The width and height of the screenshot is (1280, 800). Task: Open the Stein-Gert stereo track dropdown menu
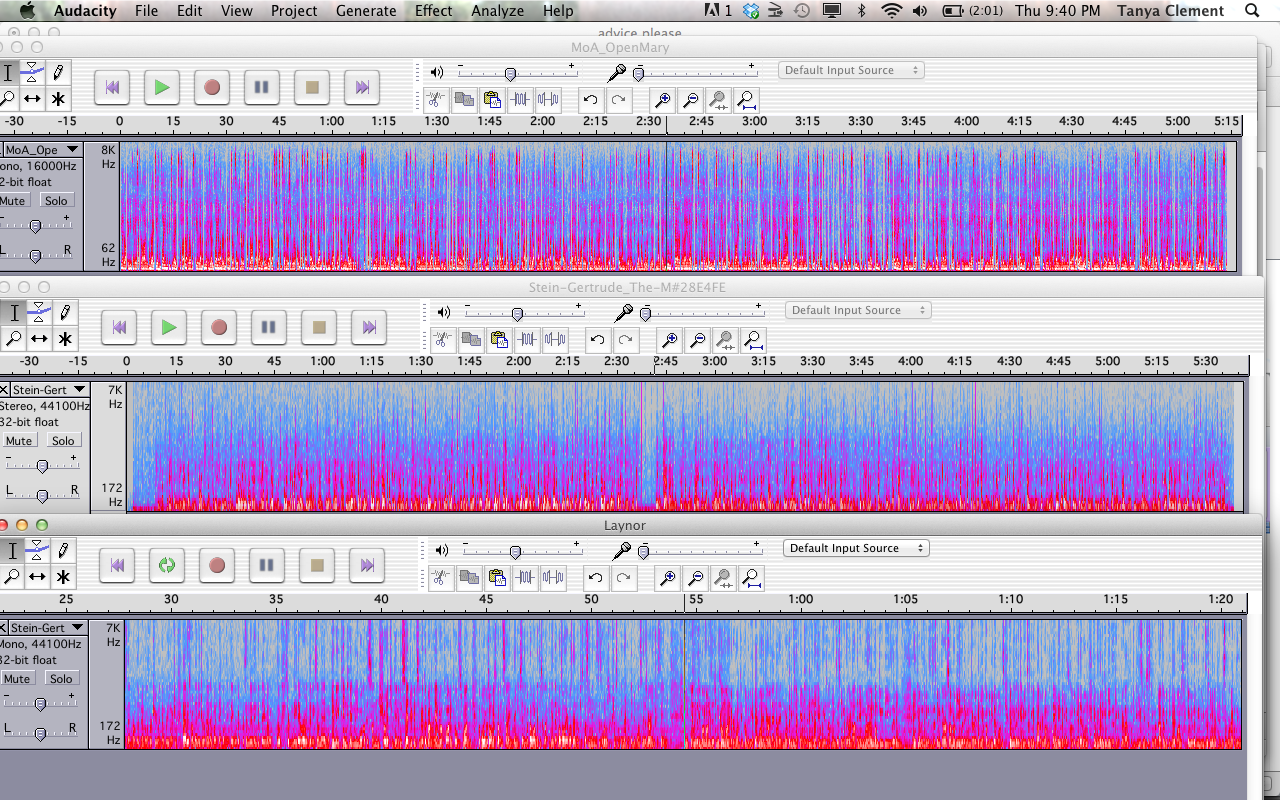tap(49, 390)
